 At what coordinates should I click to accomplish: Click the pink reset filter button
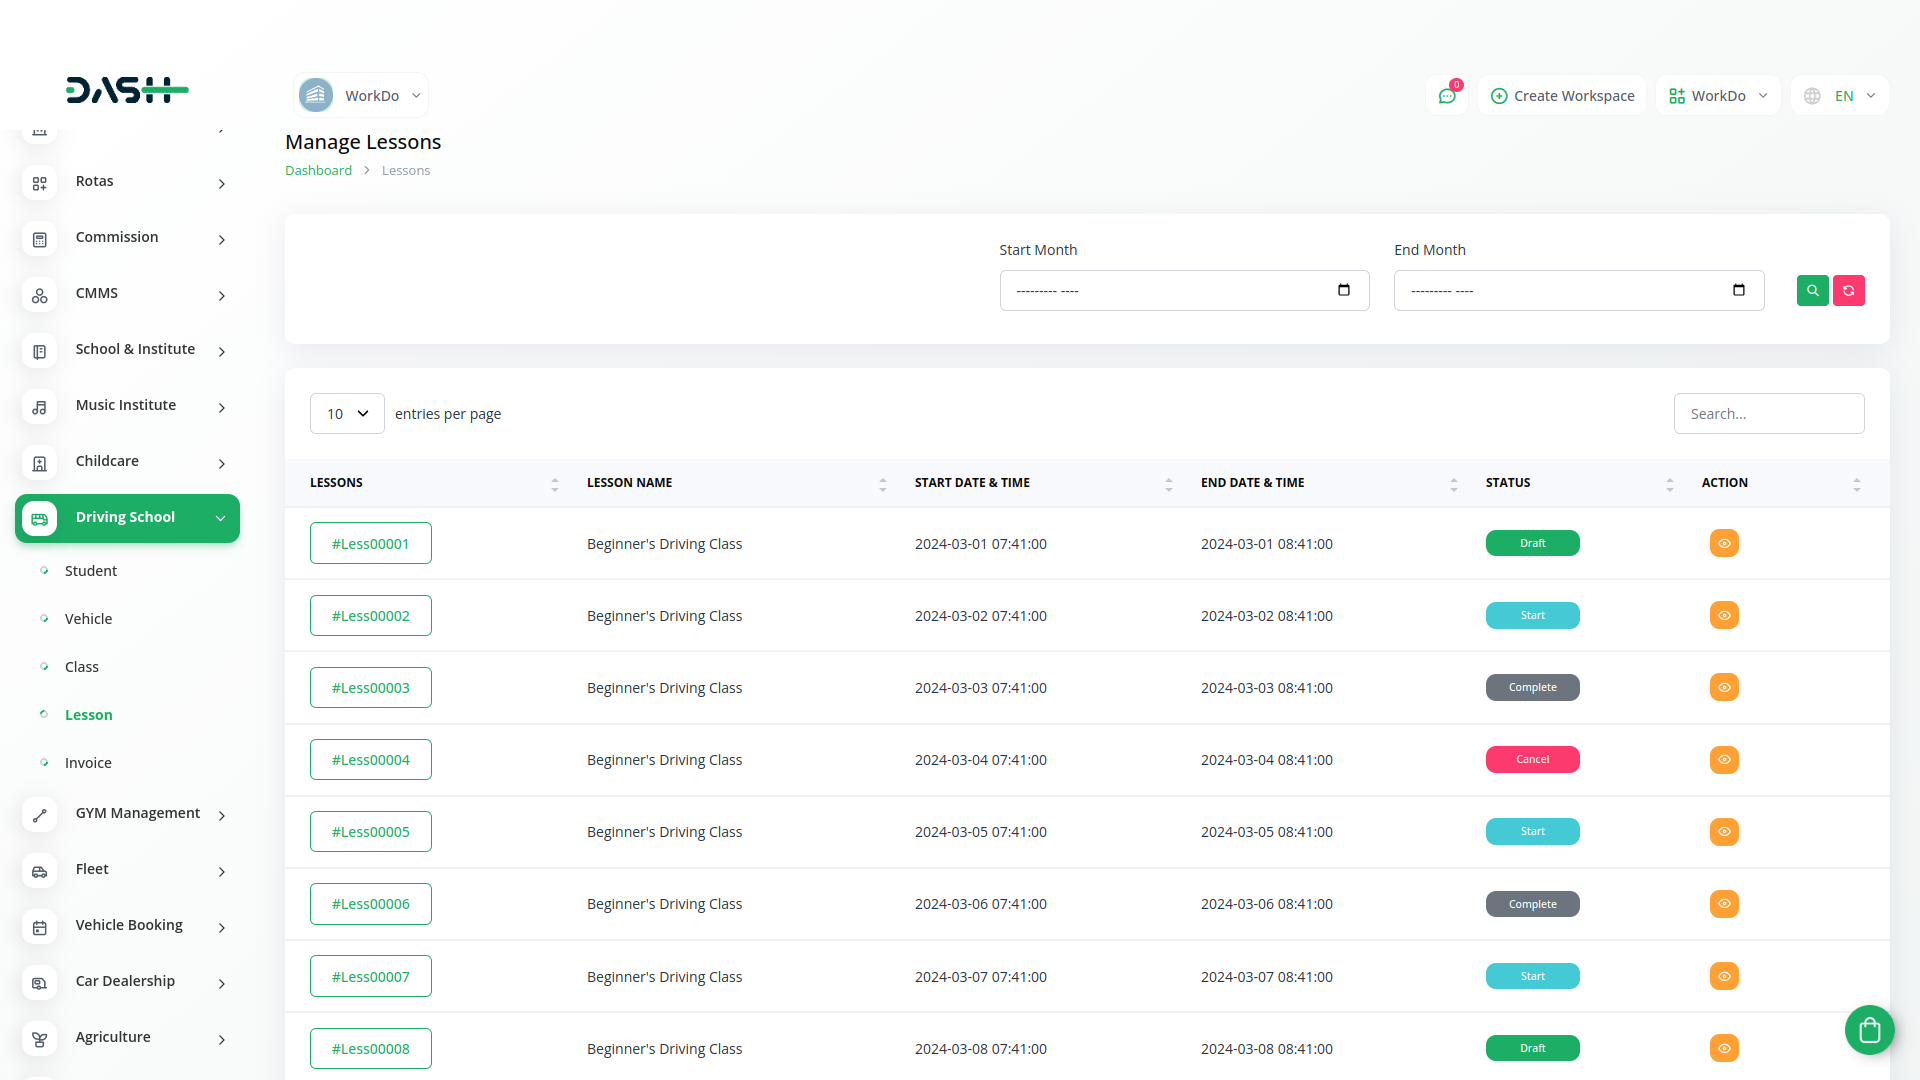click(1848, 291)
